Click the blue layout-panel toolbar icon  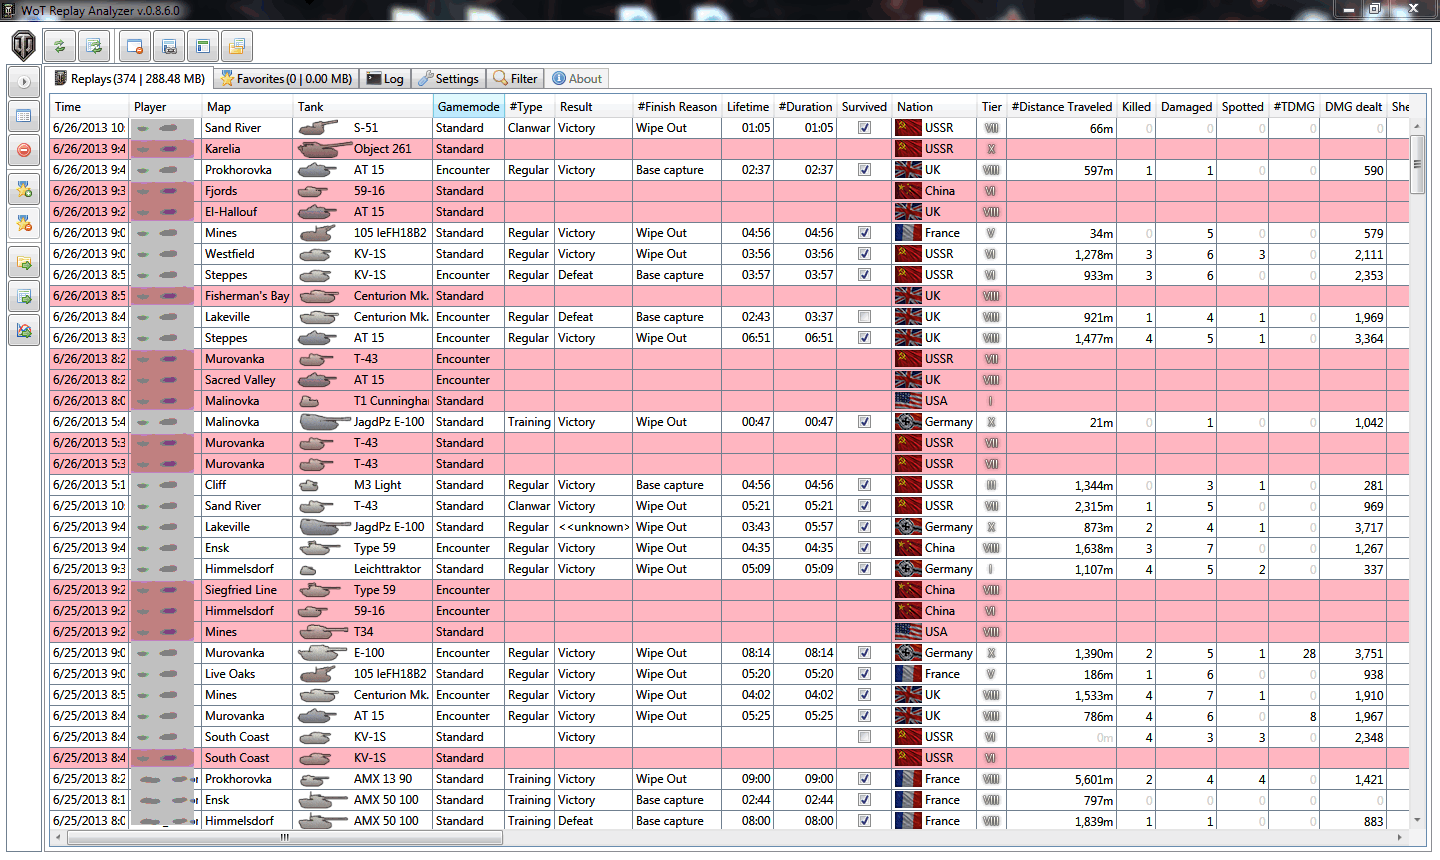coord(202,46)
